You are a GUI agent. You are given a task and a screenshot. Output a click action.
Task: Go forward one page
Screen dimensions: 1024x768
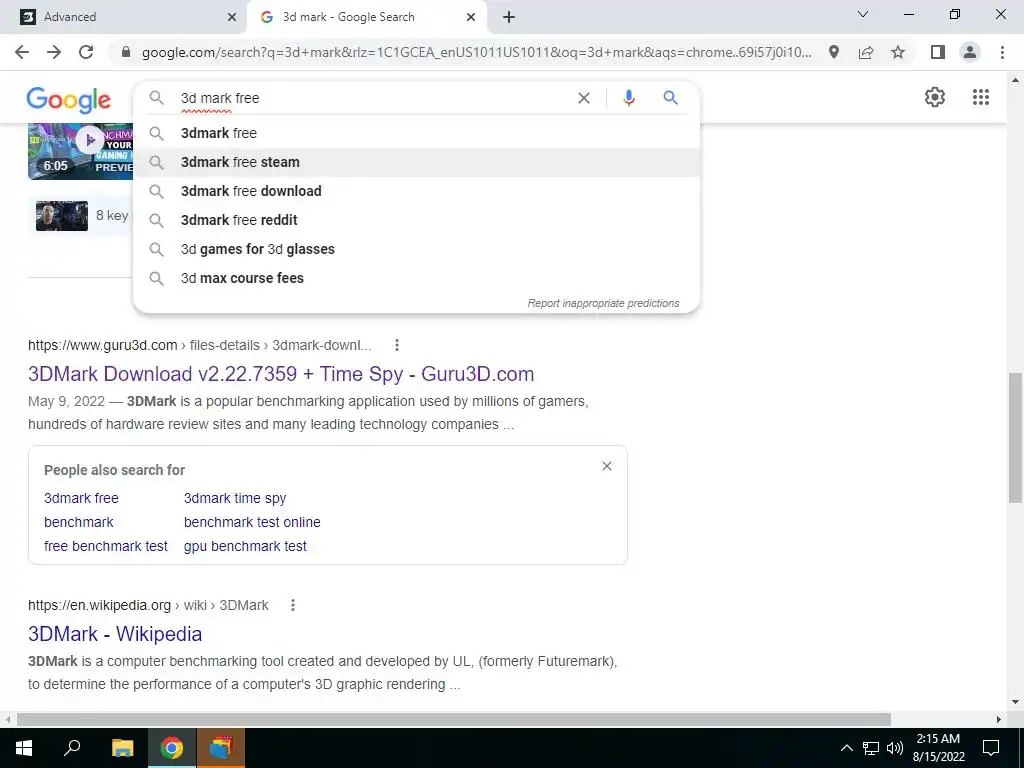[x=54, y=52]
